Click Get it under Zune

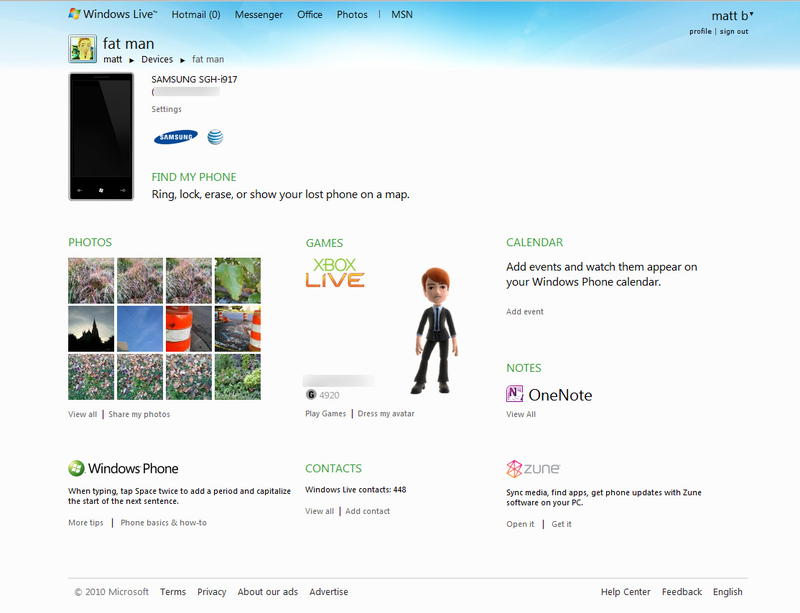[561, 524]
